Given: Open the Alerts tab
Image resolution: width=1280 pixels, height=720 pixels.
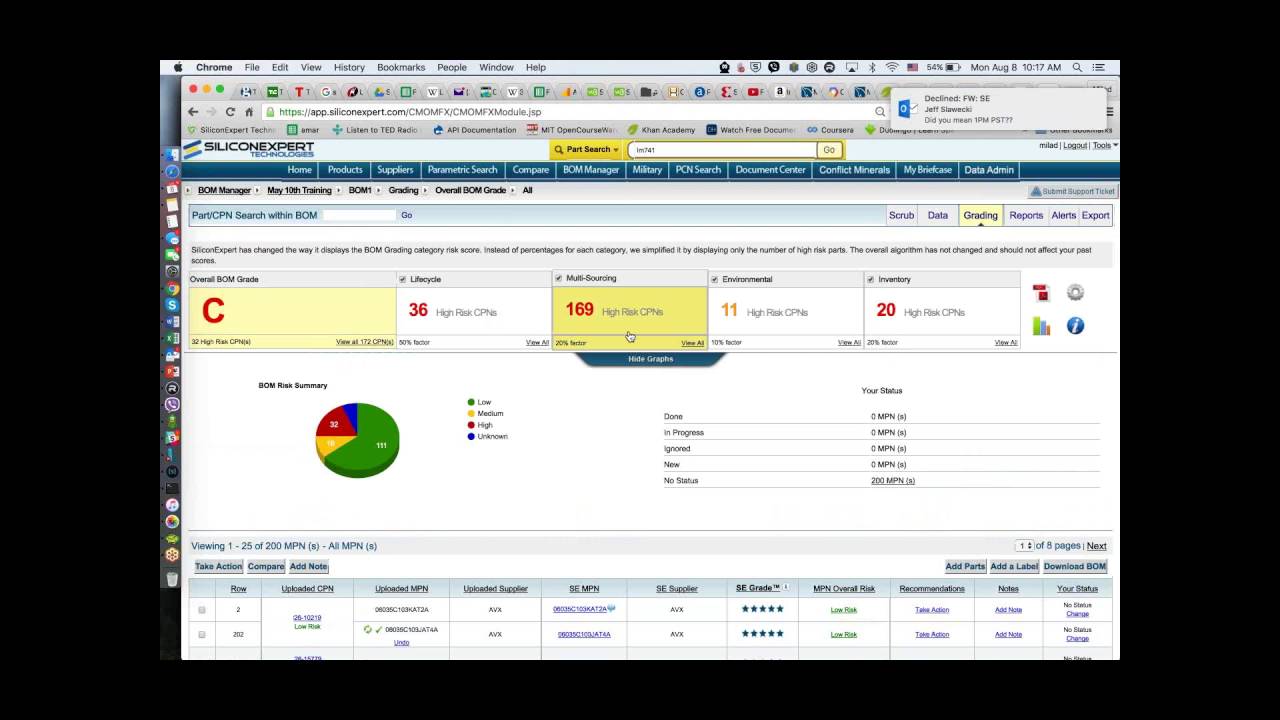Looking at the screenshot, I should (1064, 215).
